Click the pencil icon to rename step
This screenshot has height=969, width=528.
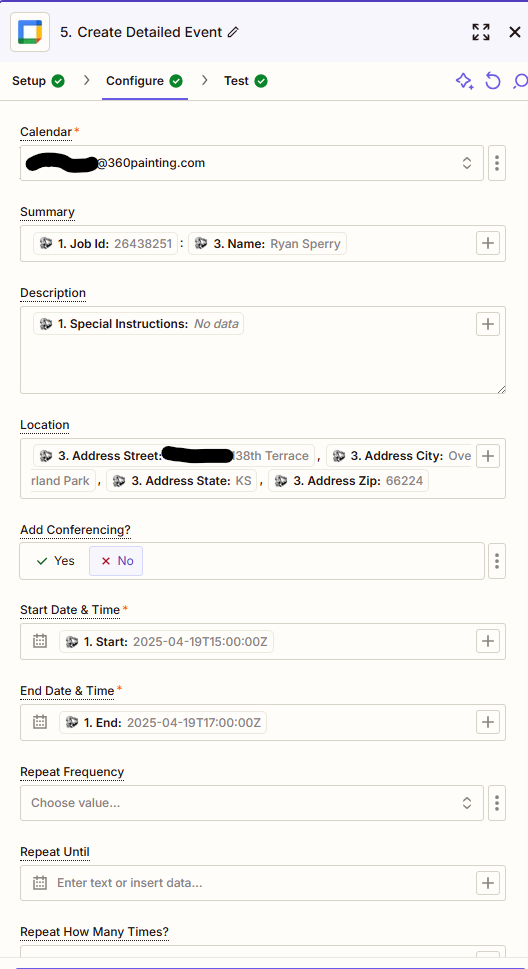(233, 32)
